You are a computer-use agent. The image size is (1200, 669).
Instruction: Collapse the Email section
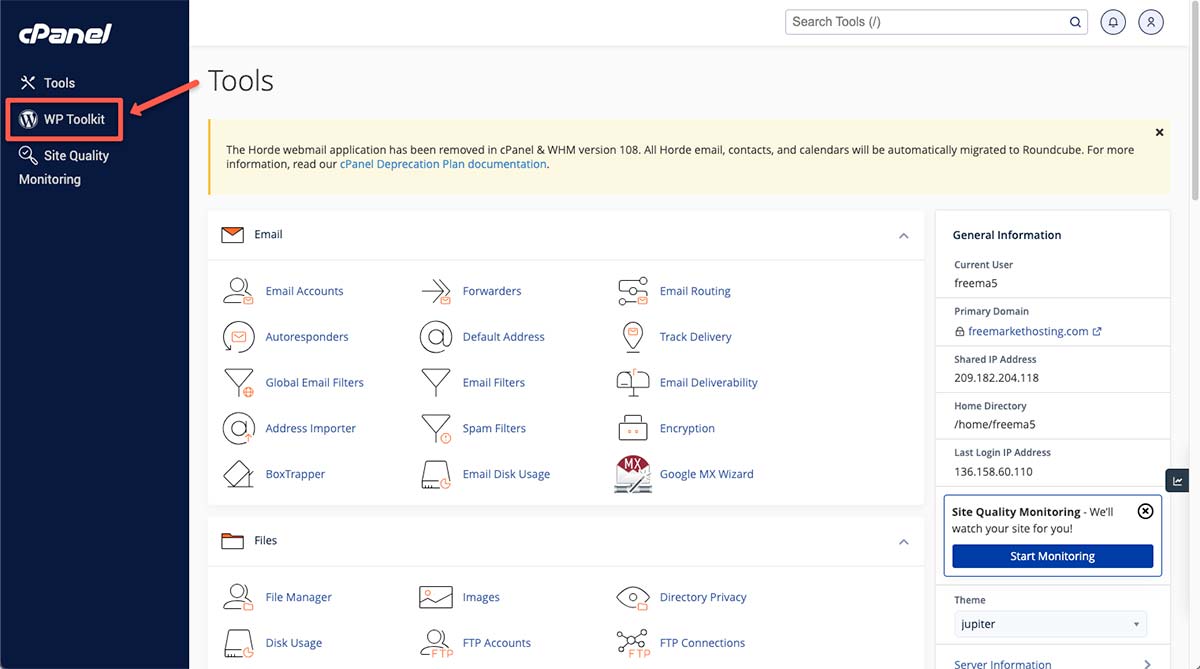click(903, 236)
